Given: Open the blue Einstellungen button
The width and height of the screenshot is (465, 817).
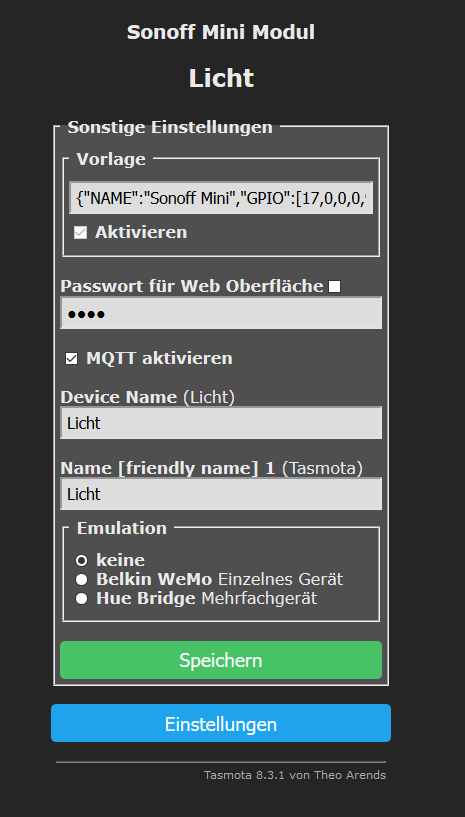Looking at the screenshot, I should (221, 723).
